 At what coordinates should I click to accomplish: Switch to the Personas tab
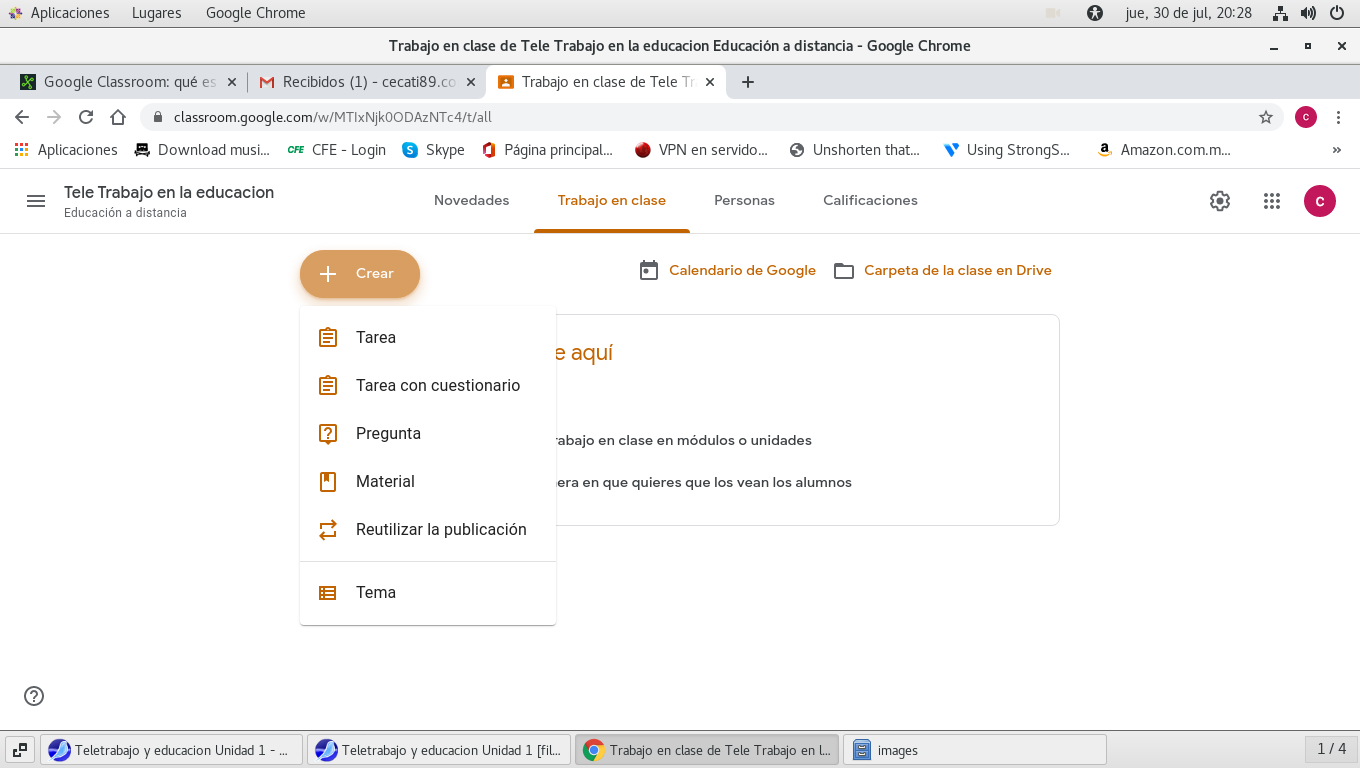click(x=744, y=201)
